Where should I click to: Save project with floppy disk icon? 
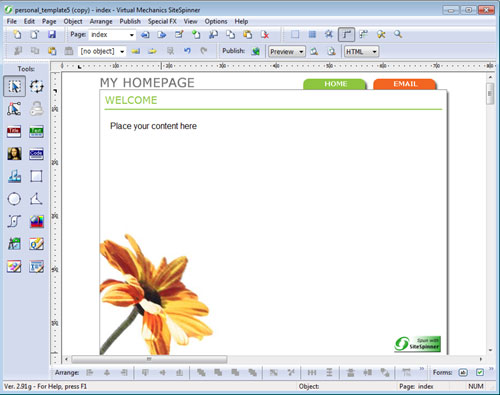tap(52, 34)
